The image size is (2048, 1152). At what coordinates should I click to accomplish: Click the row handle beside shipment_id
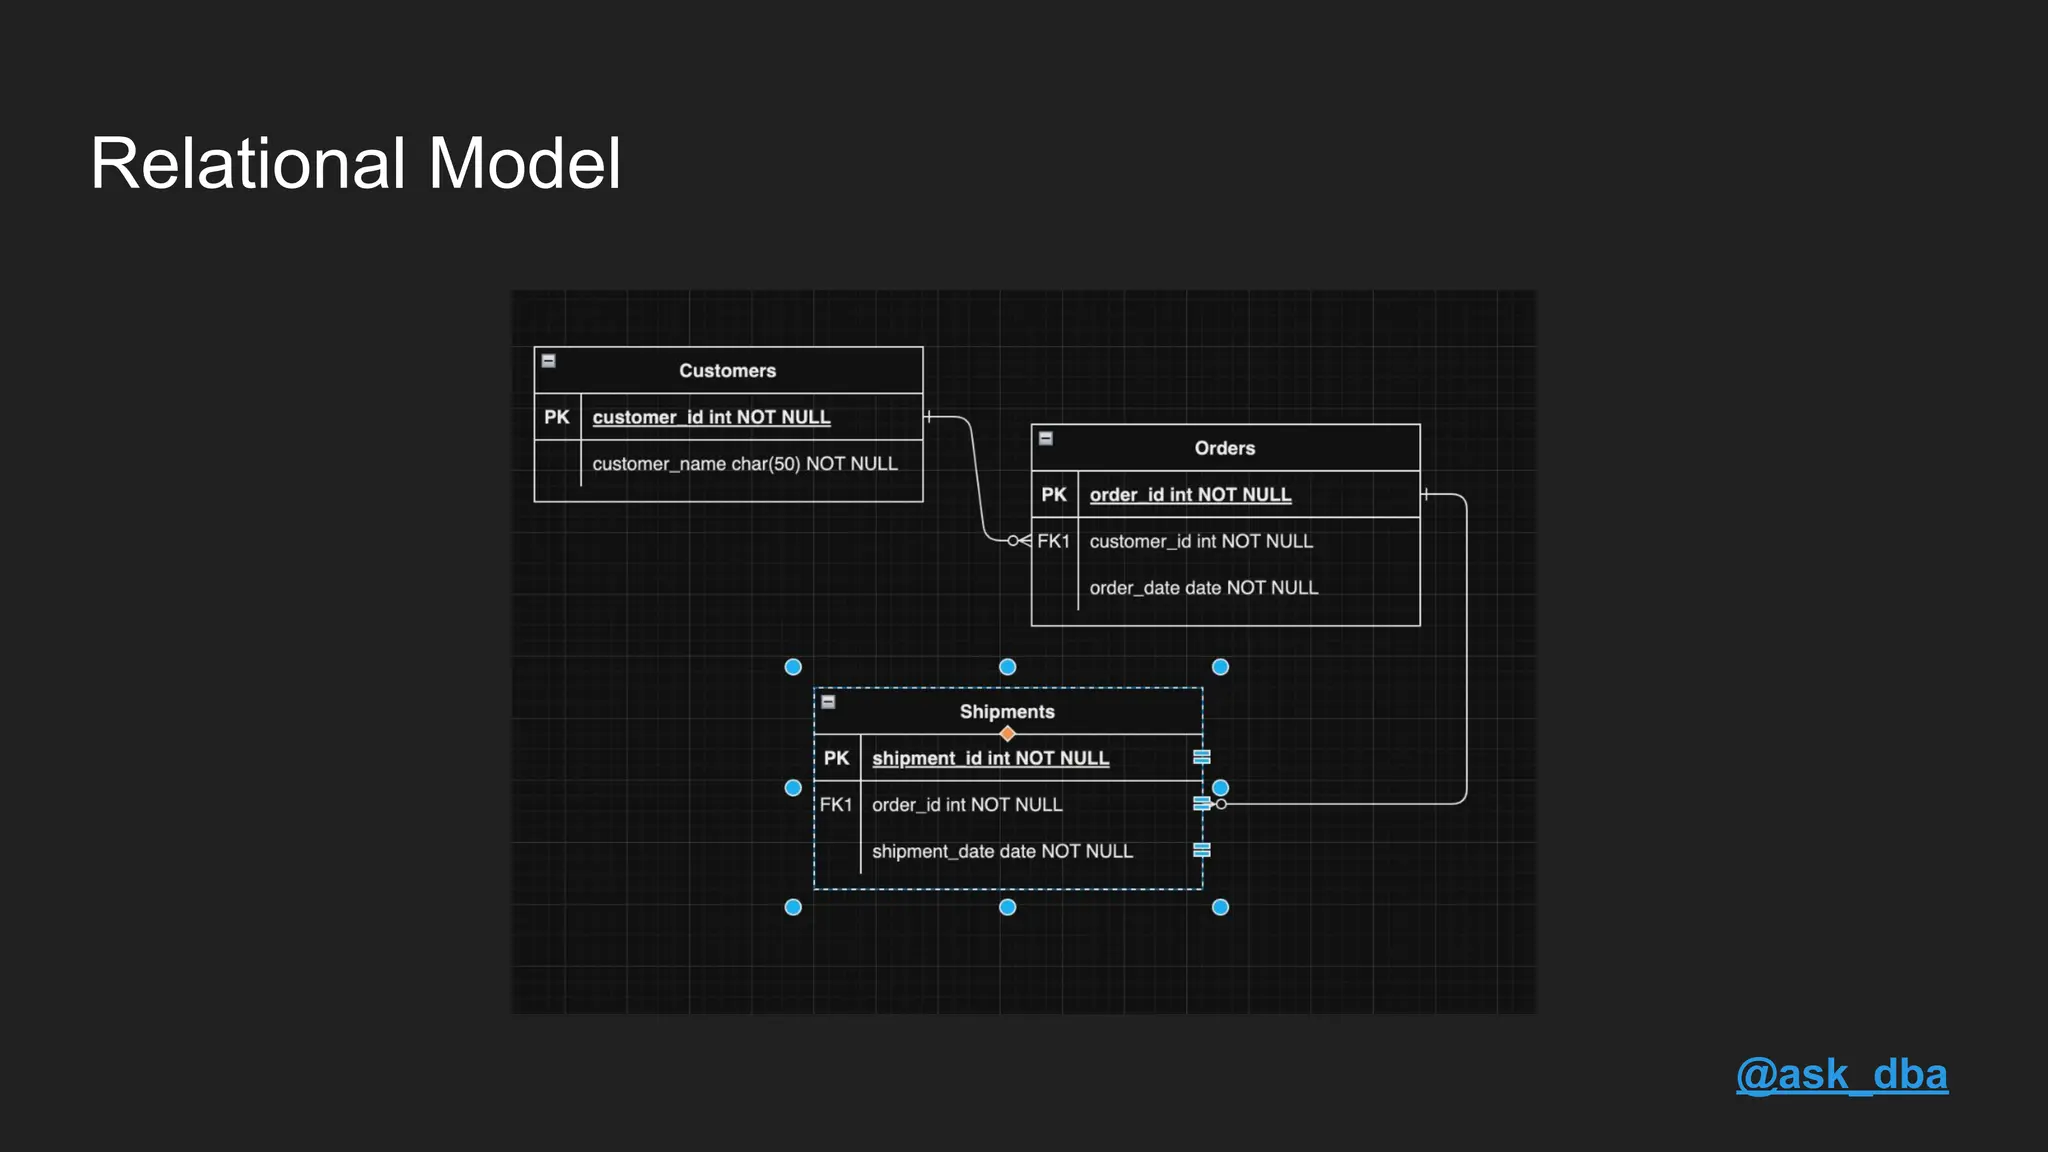[1202, 757]
